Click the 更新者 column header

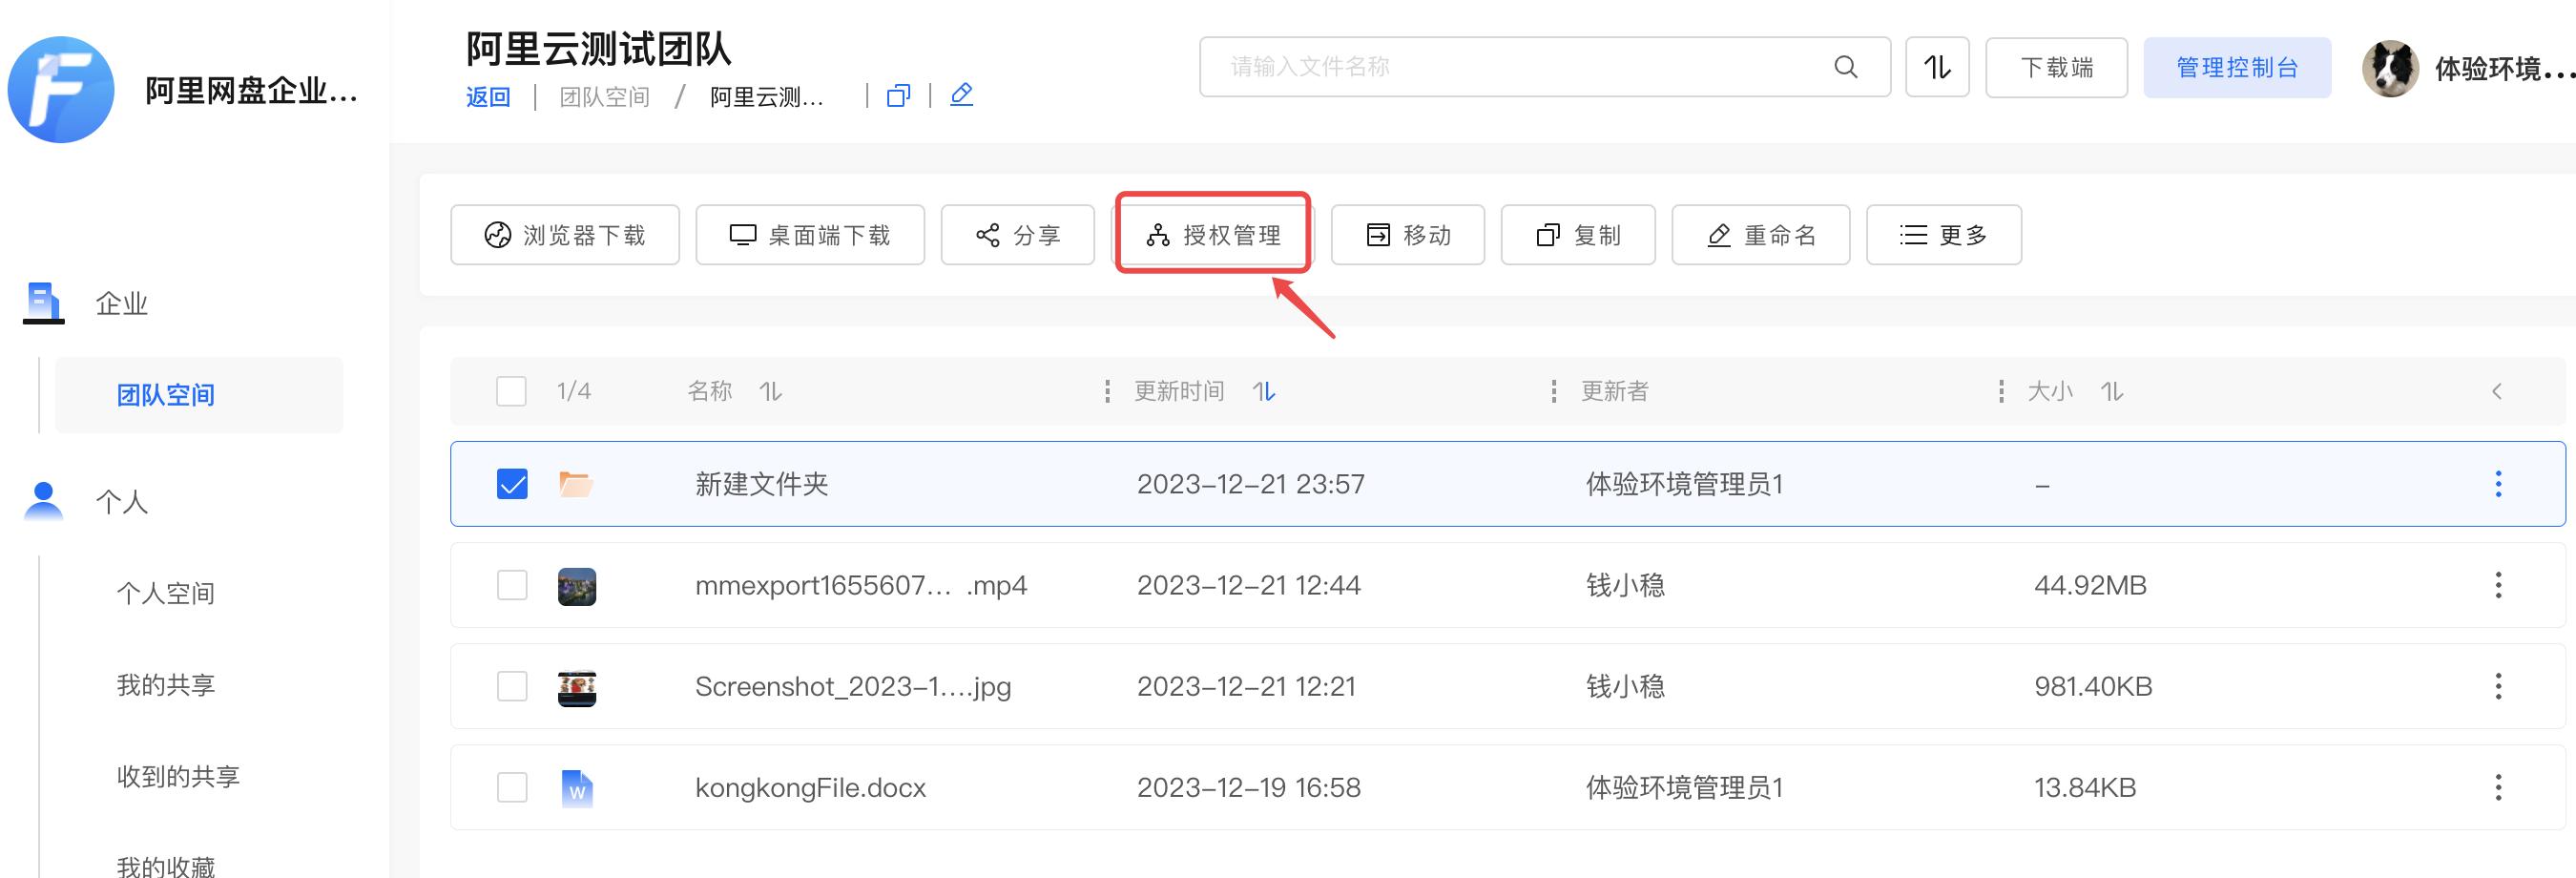(1614, 391)
